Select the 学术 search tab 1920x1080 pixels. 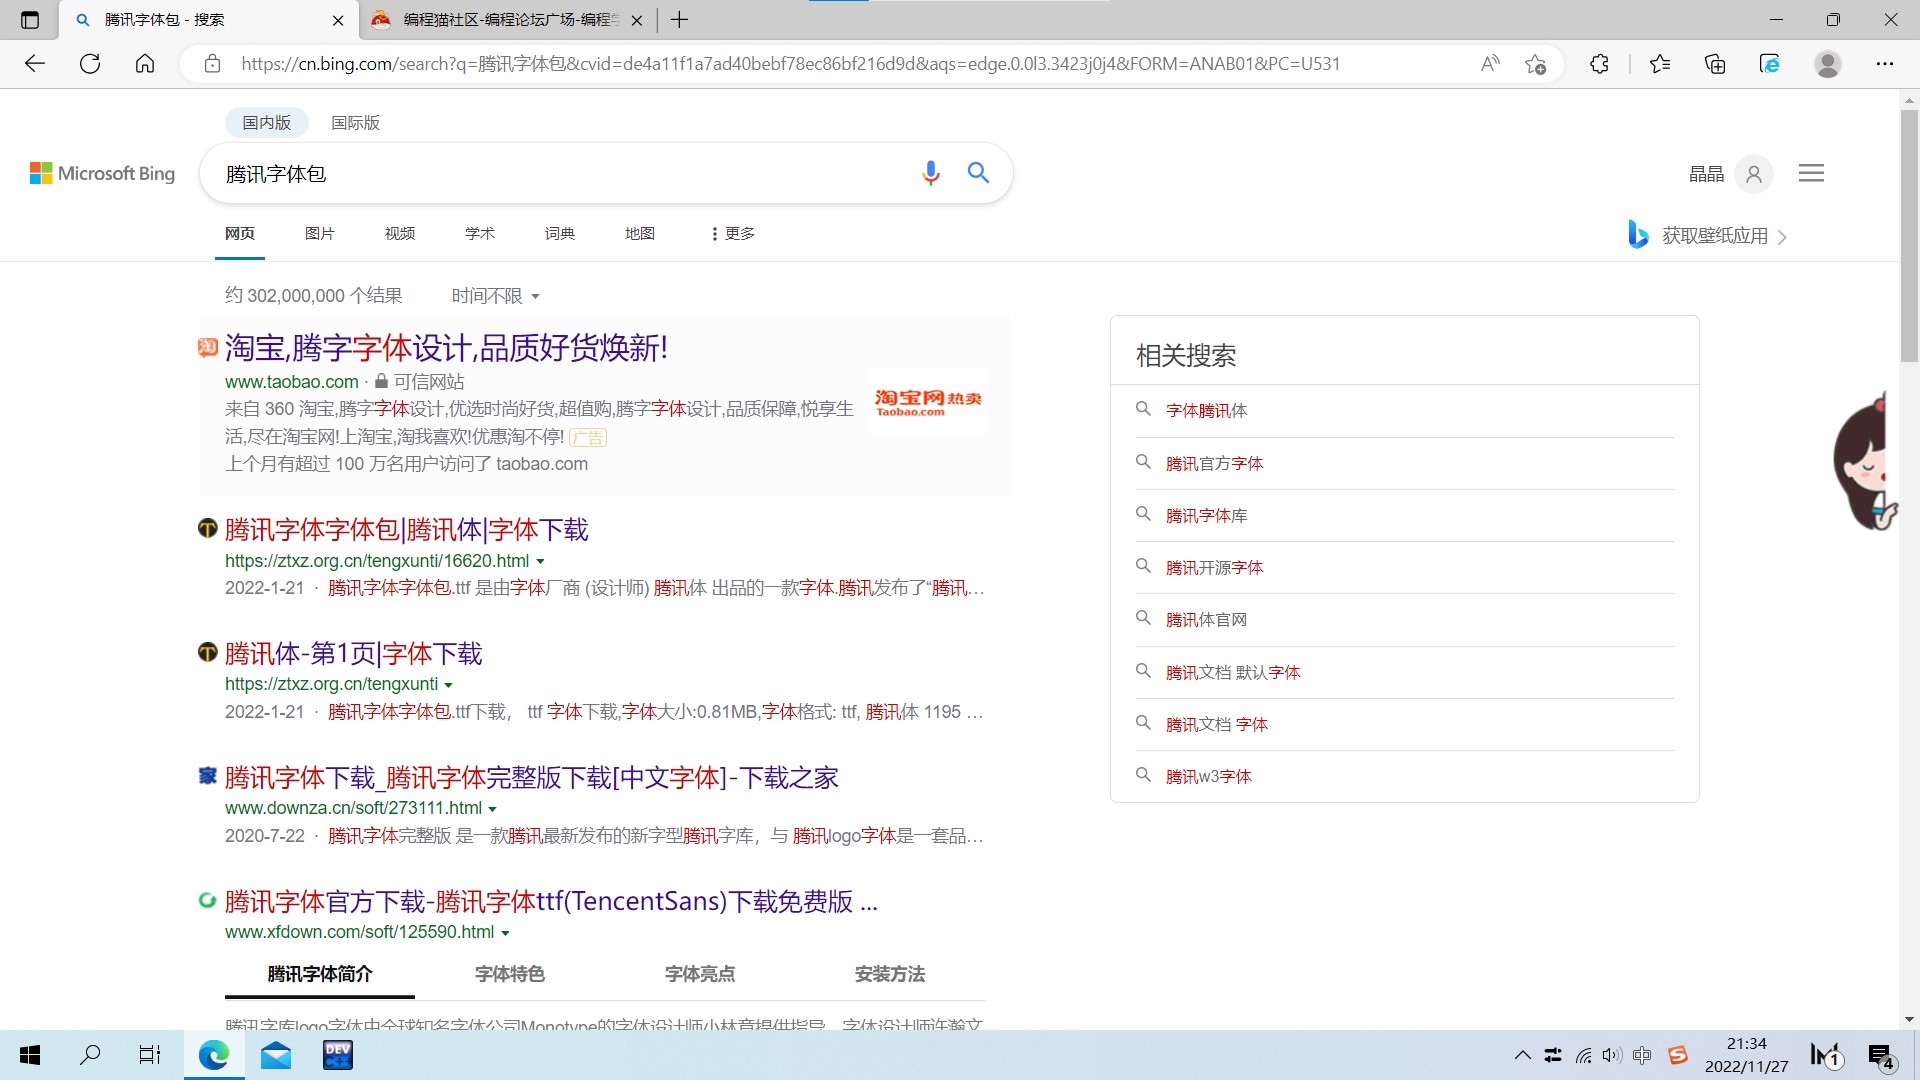(480, 233)
